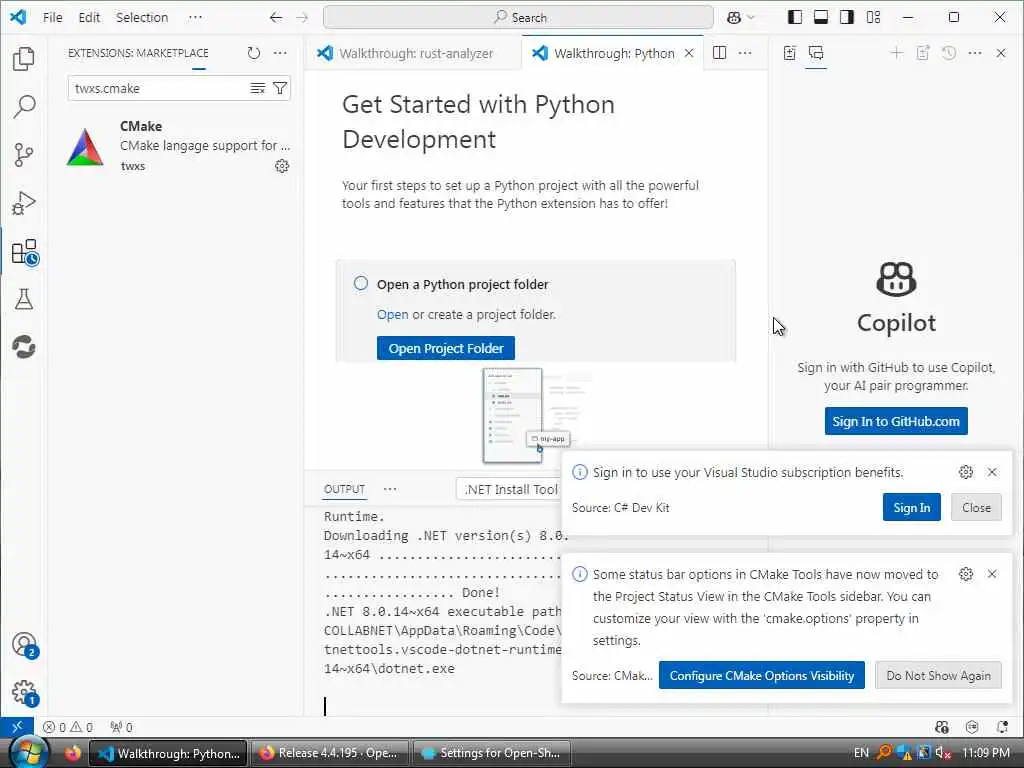Screen dimensions: 1024x768
Task: Click Close on C# Dev Kit notification
Action: [x=976, y=507]
